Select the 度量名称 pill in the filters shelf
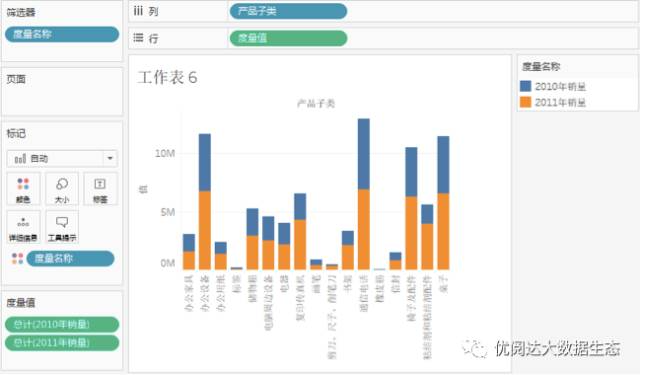 [62, 34]
